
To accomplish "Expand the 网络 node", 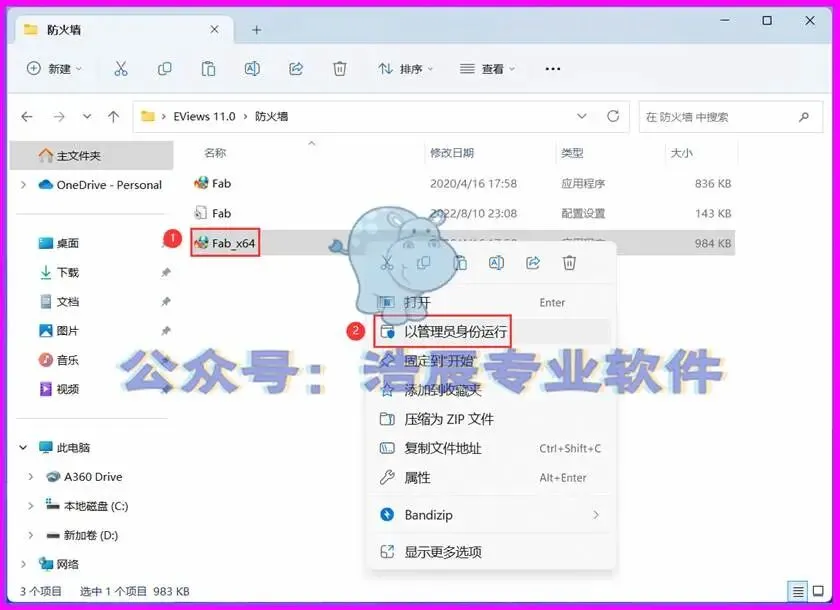I will [23, 564].
